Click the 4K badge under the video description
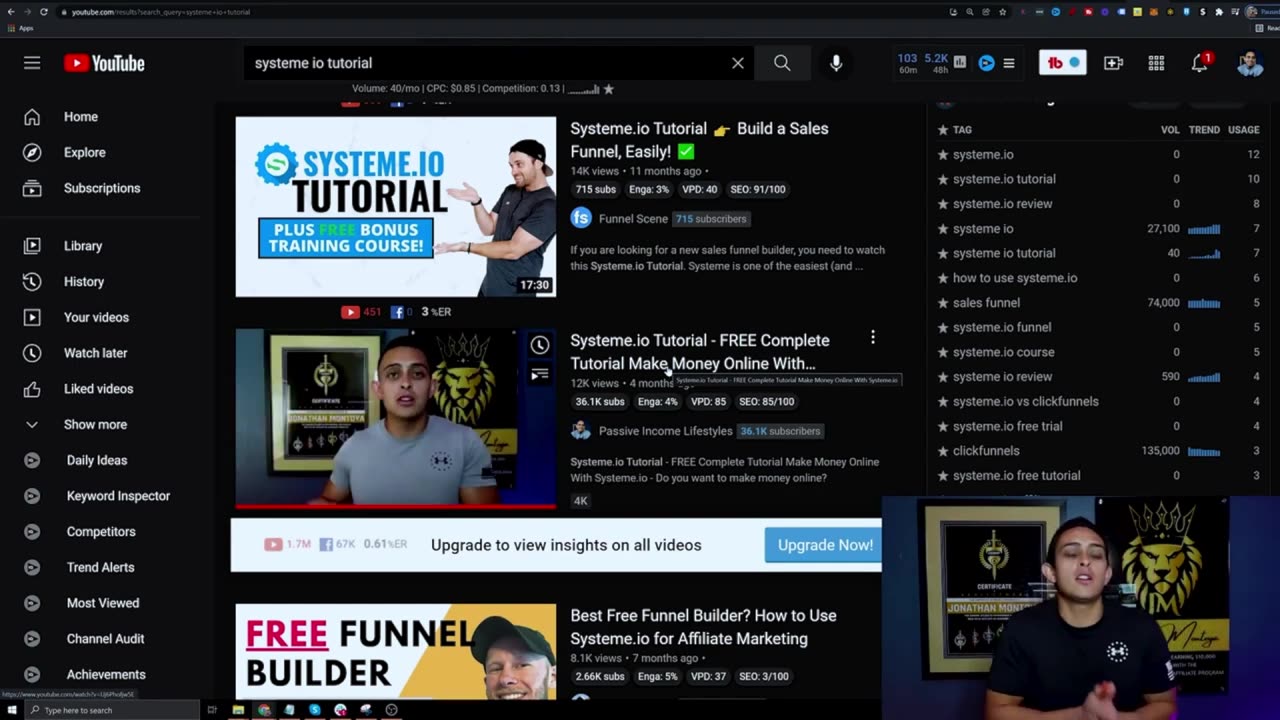Screen dimensions: 1280x720 pos(580,501)
